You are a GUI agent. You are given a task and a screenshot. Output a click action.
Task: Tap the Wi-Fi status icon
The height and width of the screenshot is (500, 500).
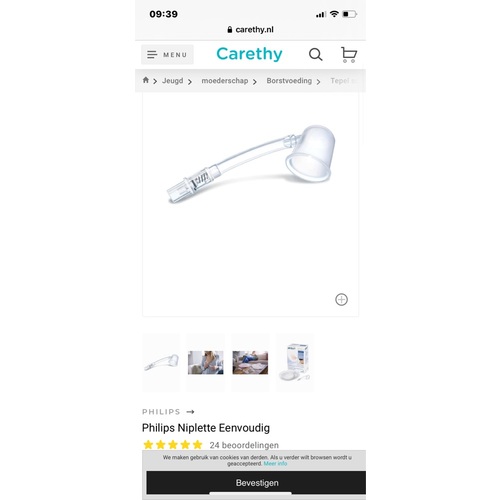[334, 14]
